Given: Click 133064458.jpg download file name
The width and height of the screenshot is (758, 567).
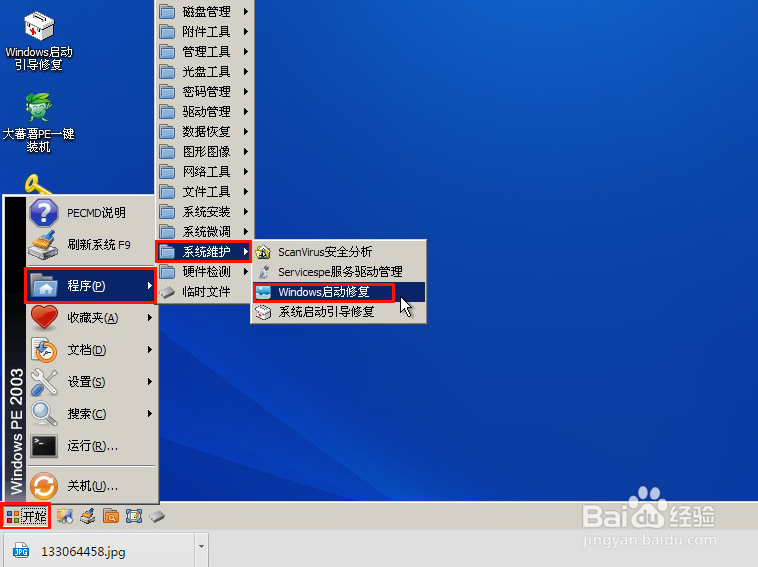Looking at the screenshot, I should coord(83,552).
